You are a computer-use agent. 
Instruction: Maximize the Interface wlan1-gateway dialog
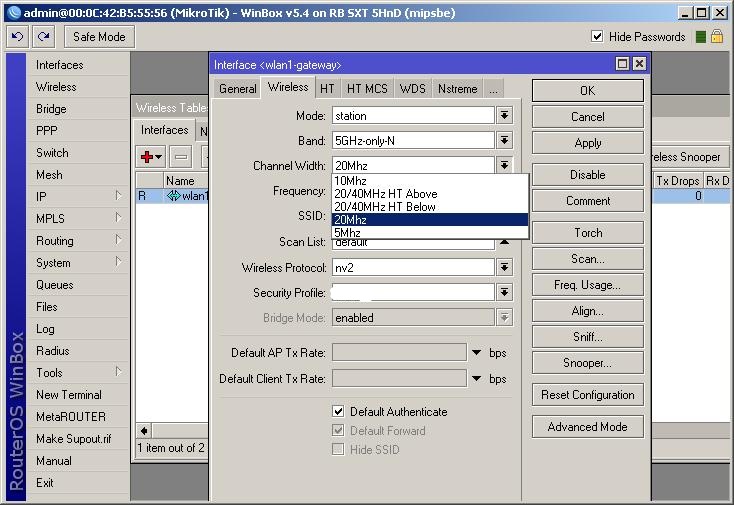[x=623, y=64]
